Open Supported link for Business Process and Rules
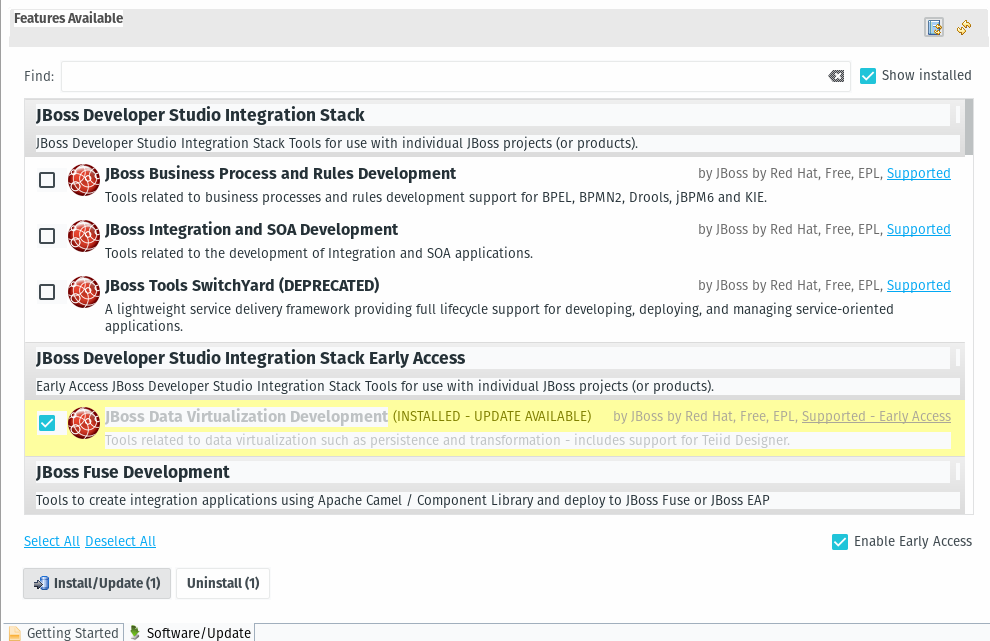Image resolution: width=990 pixels, height=641 pixels. tap(919, 173)
